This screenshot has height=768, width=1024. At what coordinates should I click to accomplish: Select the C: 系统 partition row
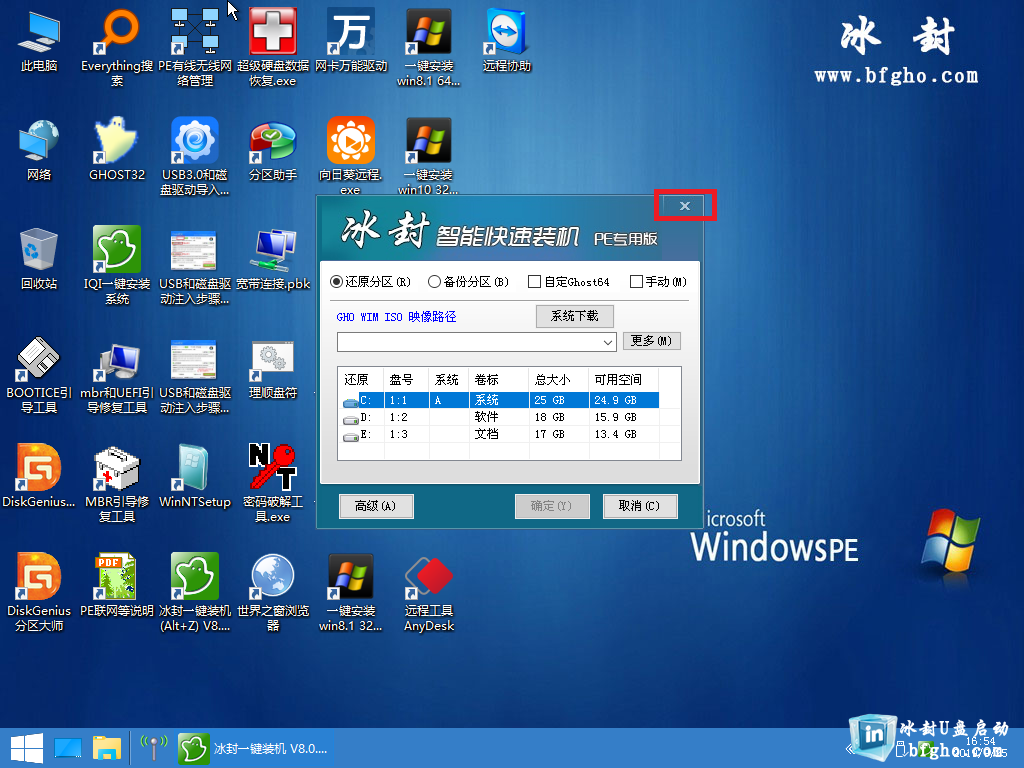(500, 400)
